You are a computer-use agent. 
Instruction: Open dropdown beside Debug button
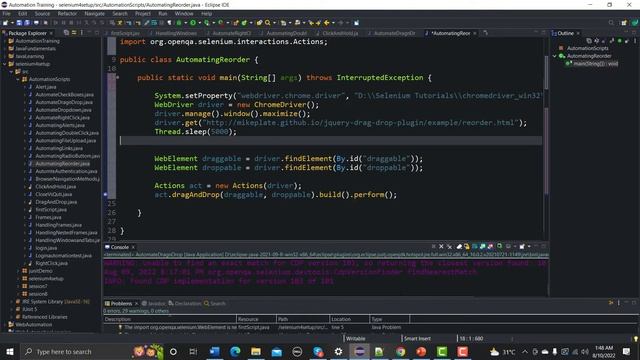[186, 23]
